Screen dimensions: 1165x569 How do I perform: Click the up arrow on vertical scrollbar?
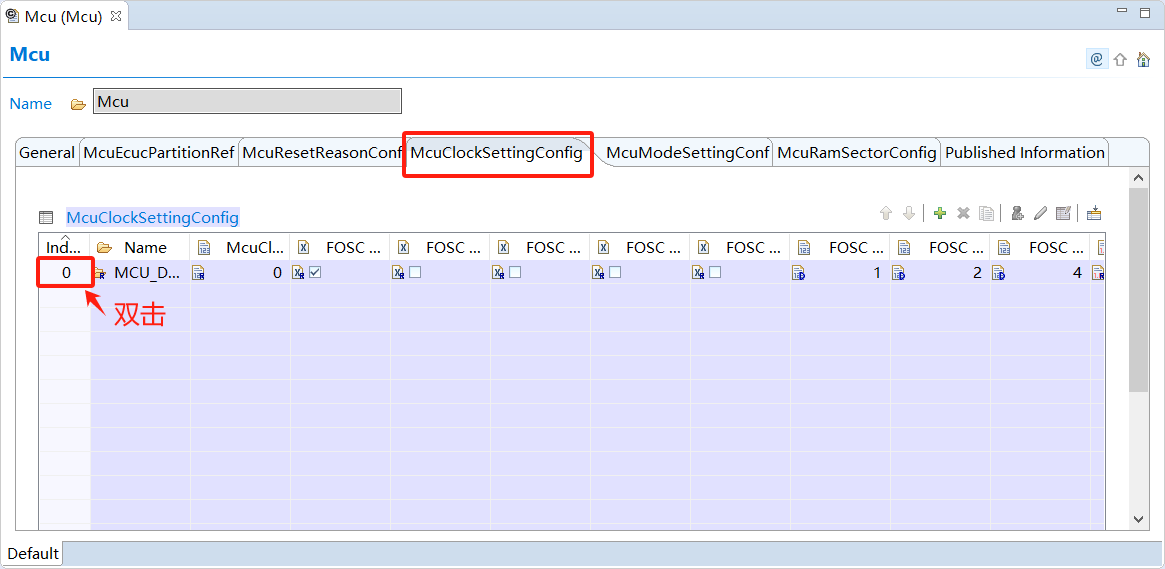click(1138, 177)
